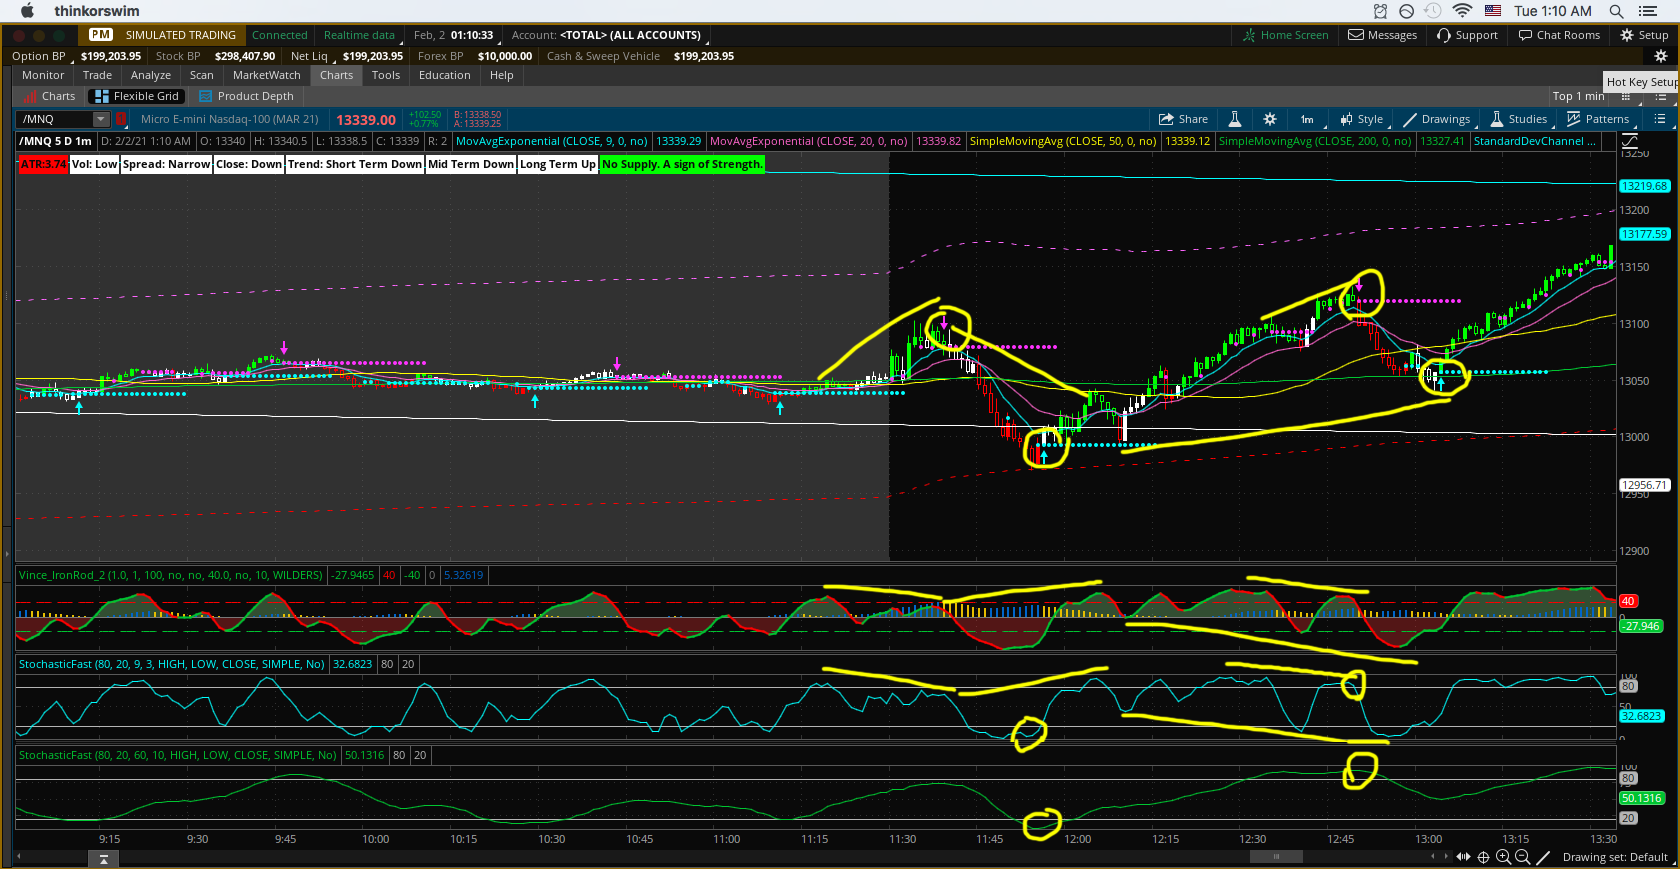Expand the /MNQ symbol dropdown arrow

tap(100, 119)
